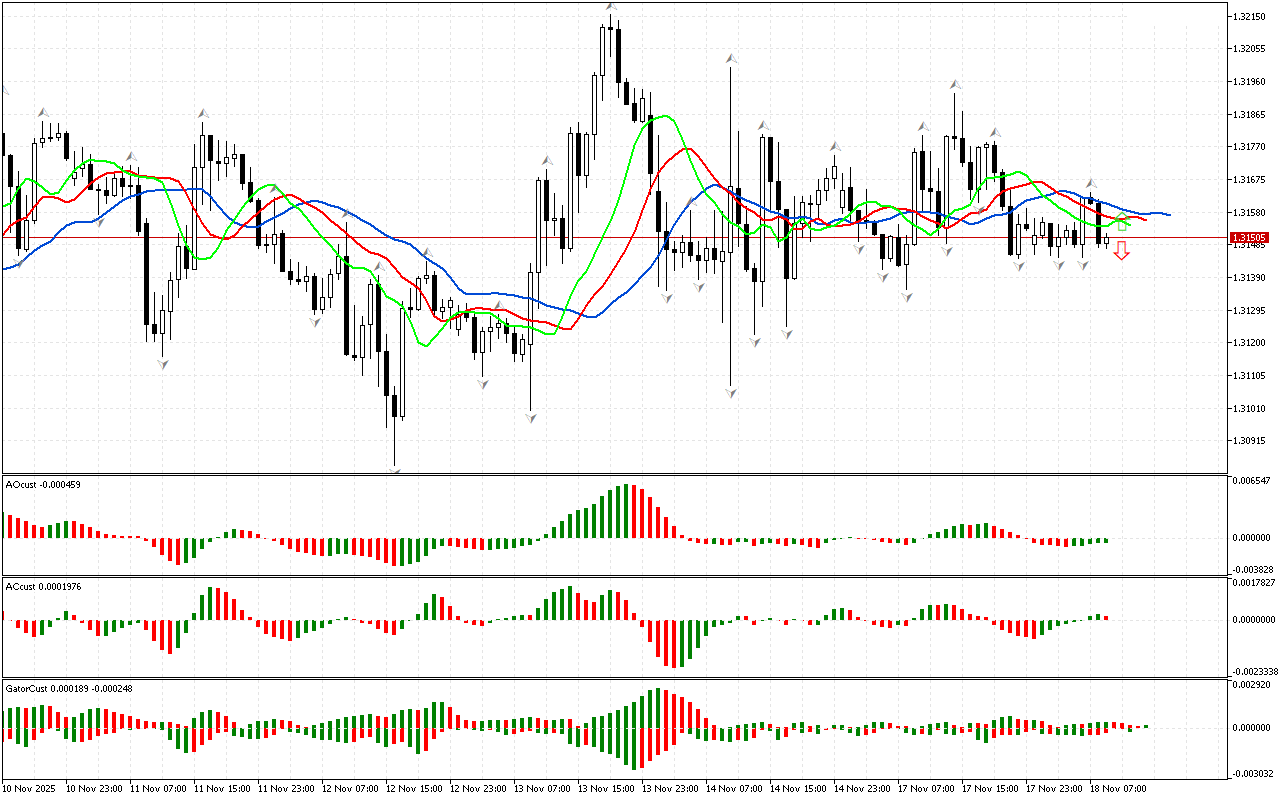Select the fractal arrow below the lowest candle
The image size is (1280, 800).
click(396, 468)
